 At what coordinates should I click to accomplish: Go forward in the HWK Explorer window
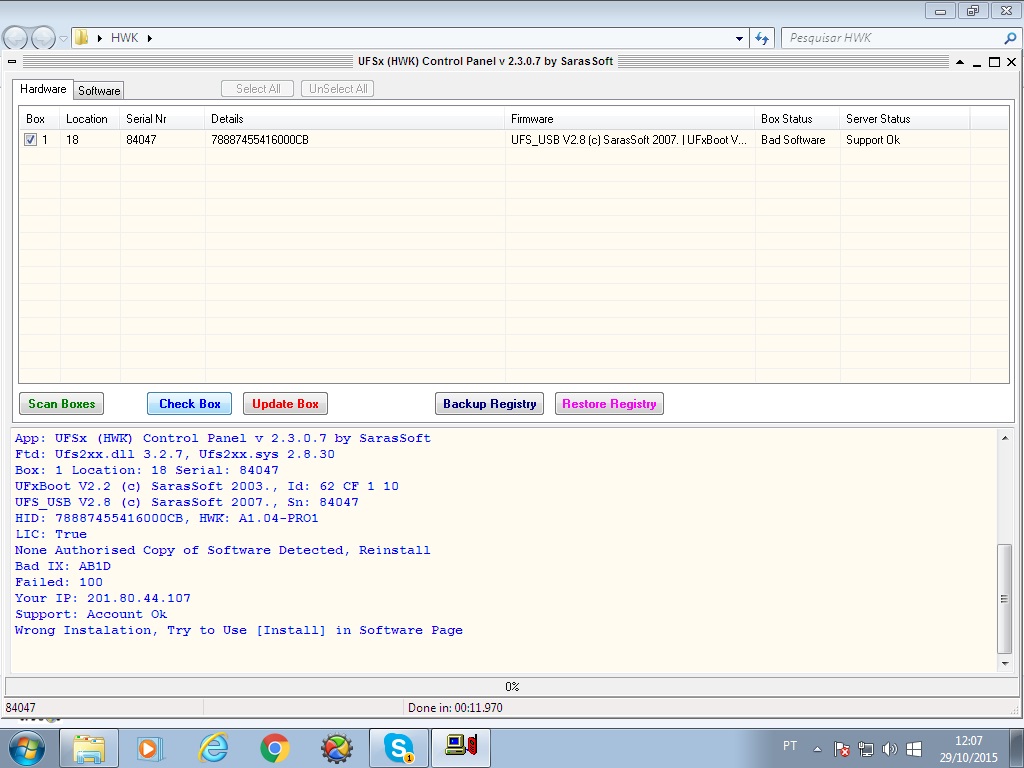point(43,39)
